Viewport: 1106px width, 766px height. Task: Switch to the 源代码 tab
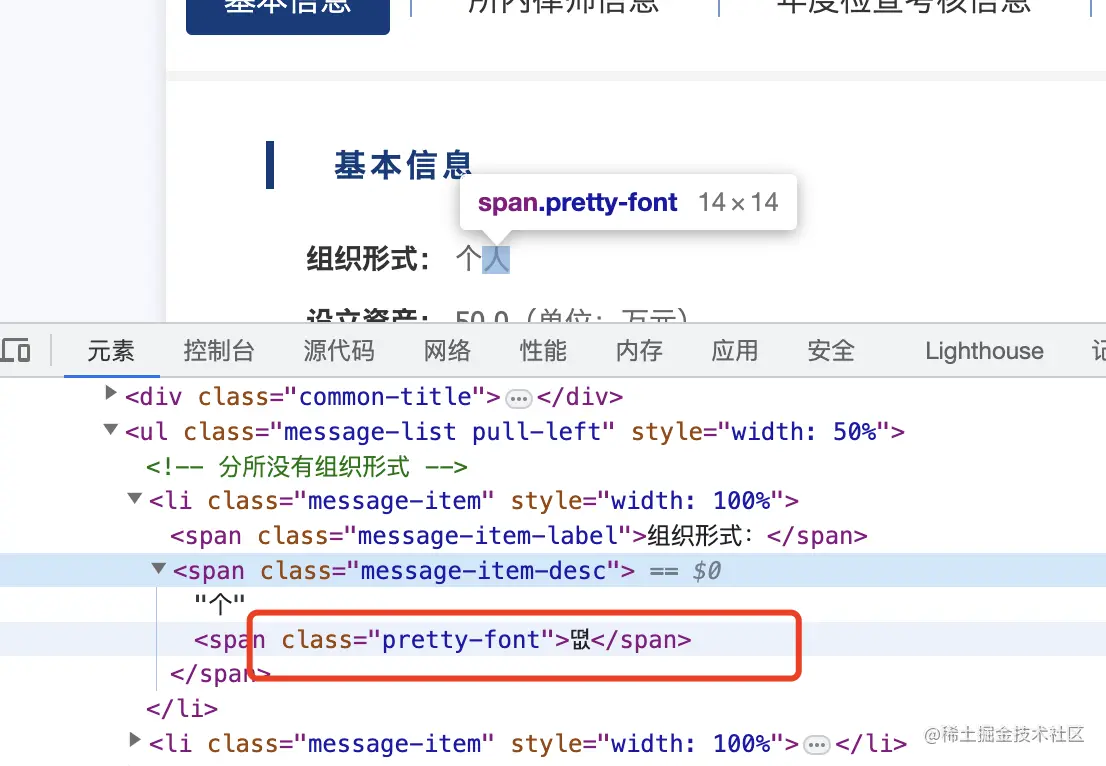point(339,351)
